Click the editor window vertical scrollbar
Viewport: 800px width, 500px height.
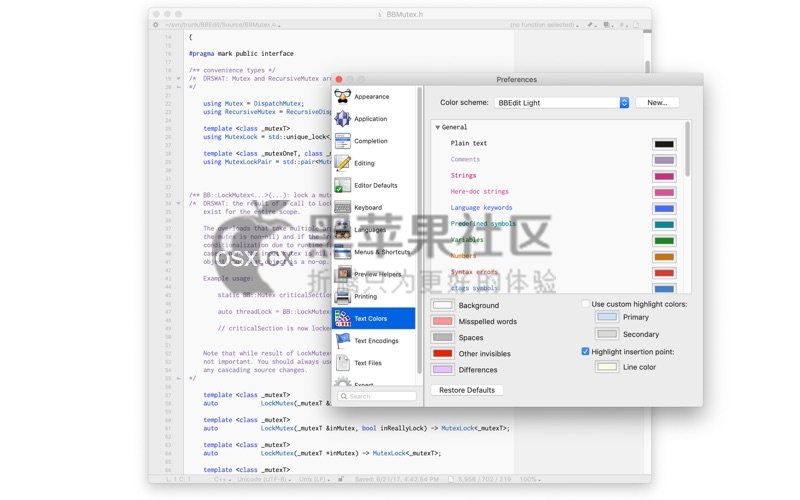click(647, 66)
